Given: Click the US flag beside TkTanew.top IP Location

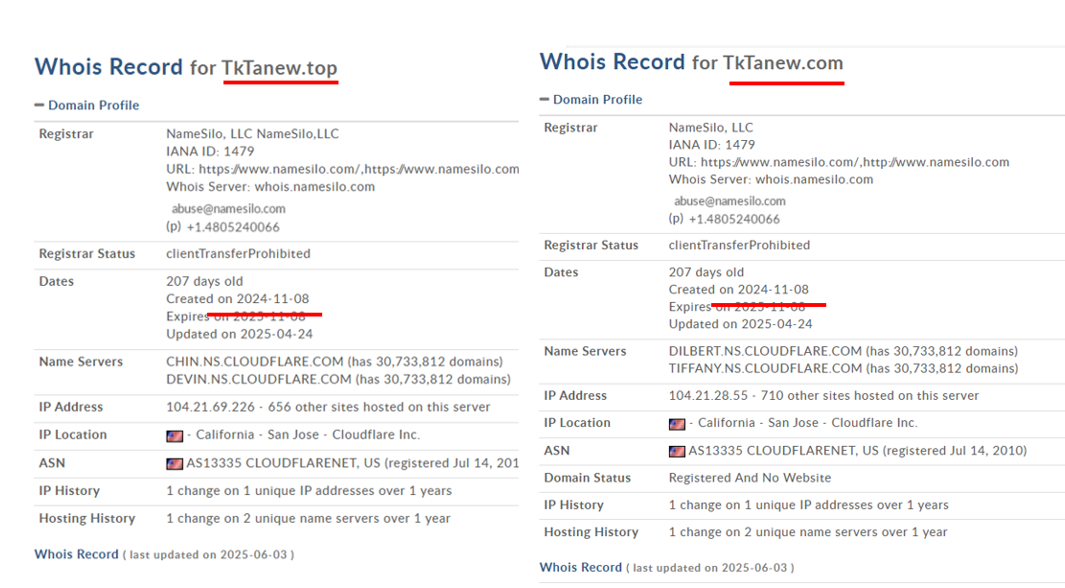Looking at the screenshot, I should [x=173, y=434].
